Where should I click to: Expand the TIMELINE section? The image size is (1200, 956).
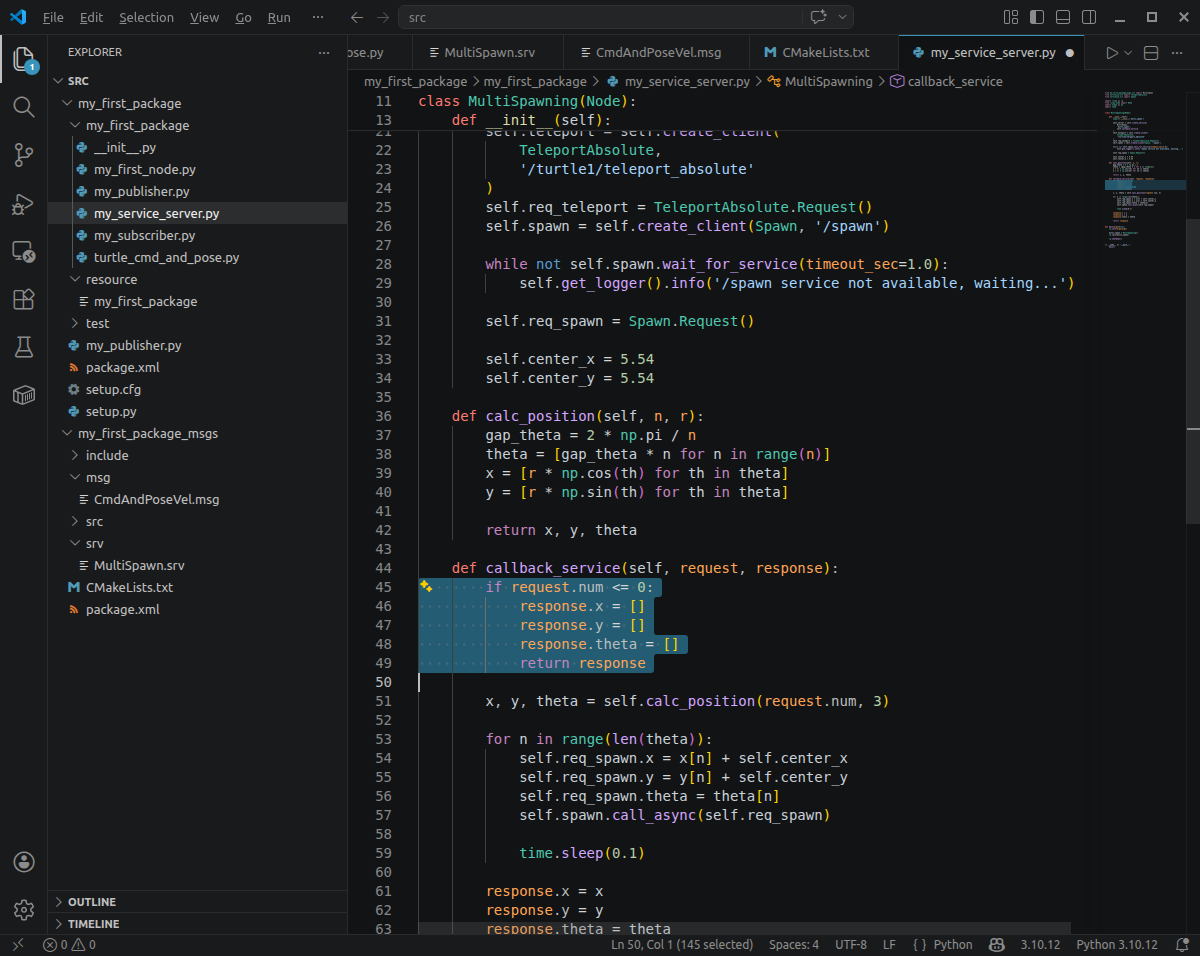click(x=197, y=924)
